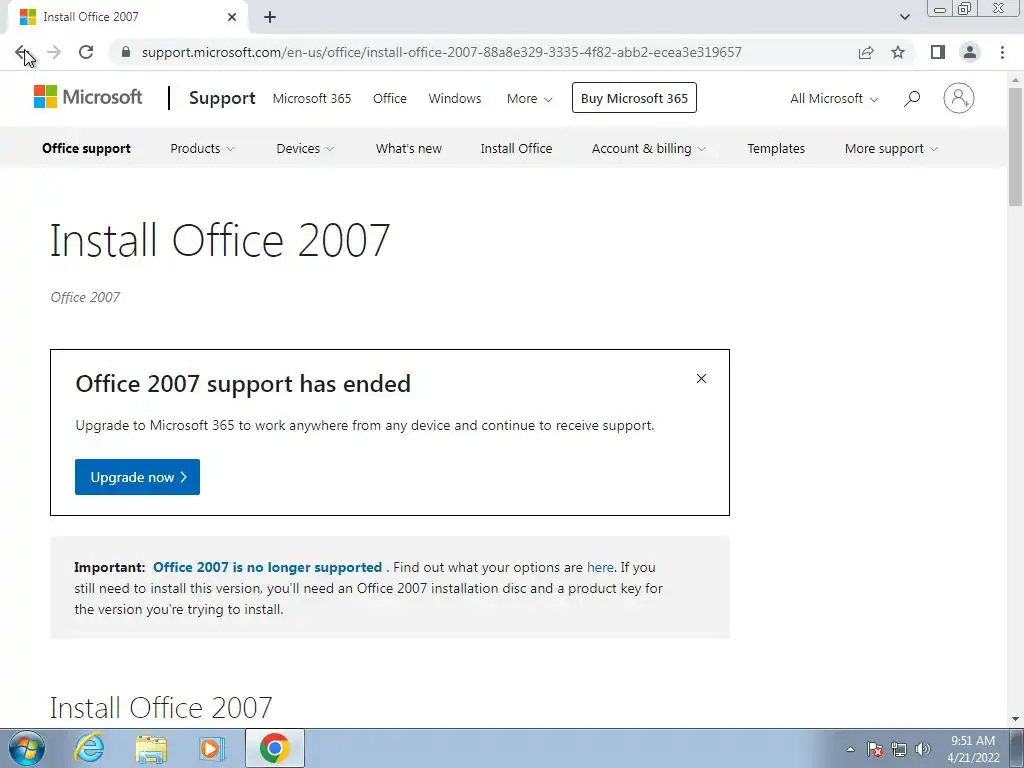Share this page using the share icon
Viewport: 1024px width, 768px height.
pyautogui.click(x=866, y=52)
